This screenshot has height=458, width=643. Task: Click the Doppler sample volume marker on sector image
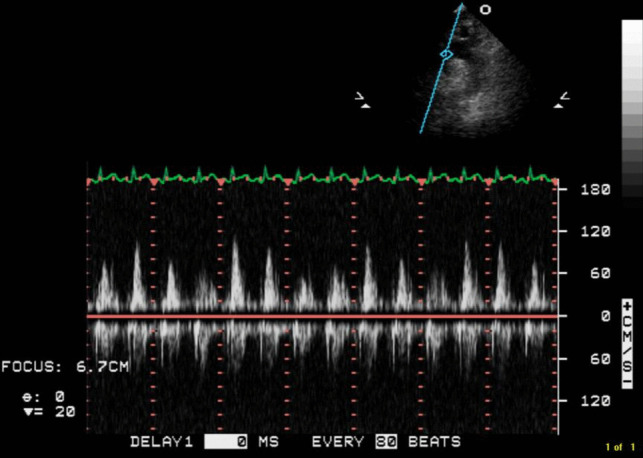coord(447,54)
